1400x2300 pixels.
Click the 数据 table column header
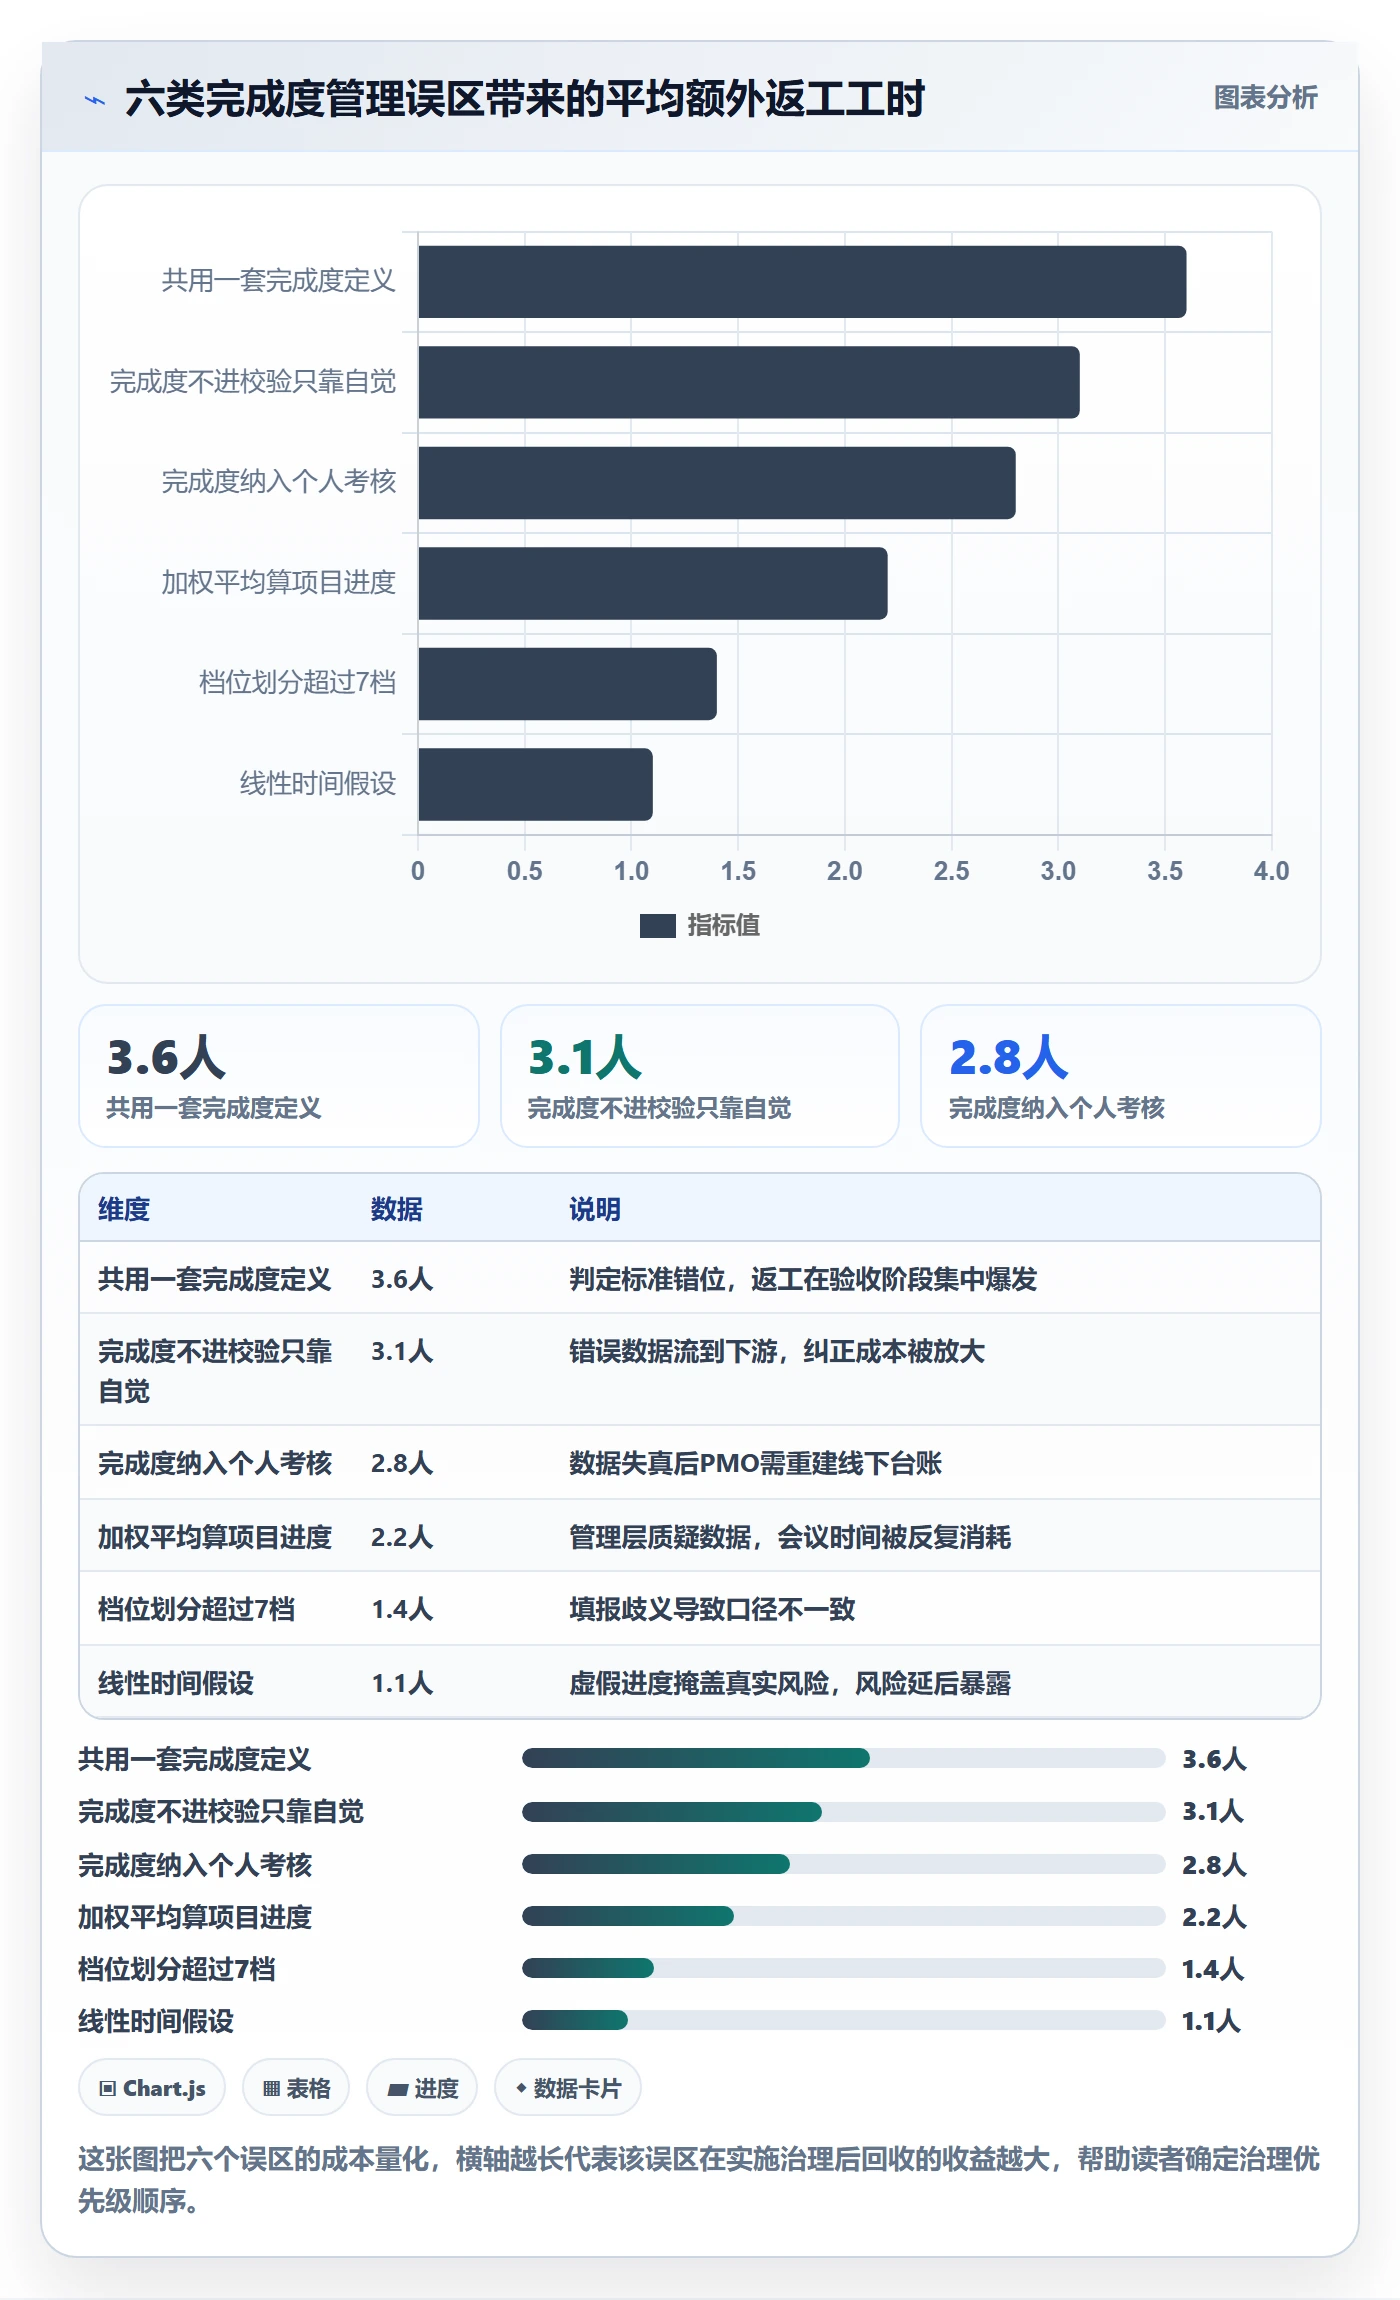(x=397, y=1209)
